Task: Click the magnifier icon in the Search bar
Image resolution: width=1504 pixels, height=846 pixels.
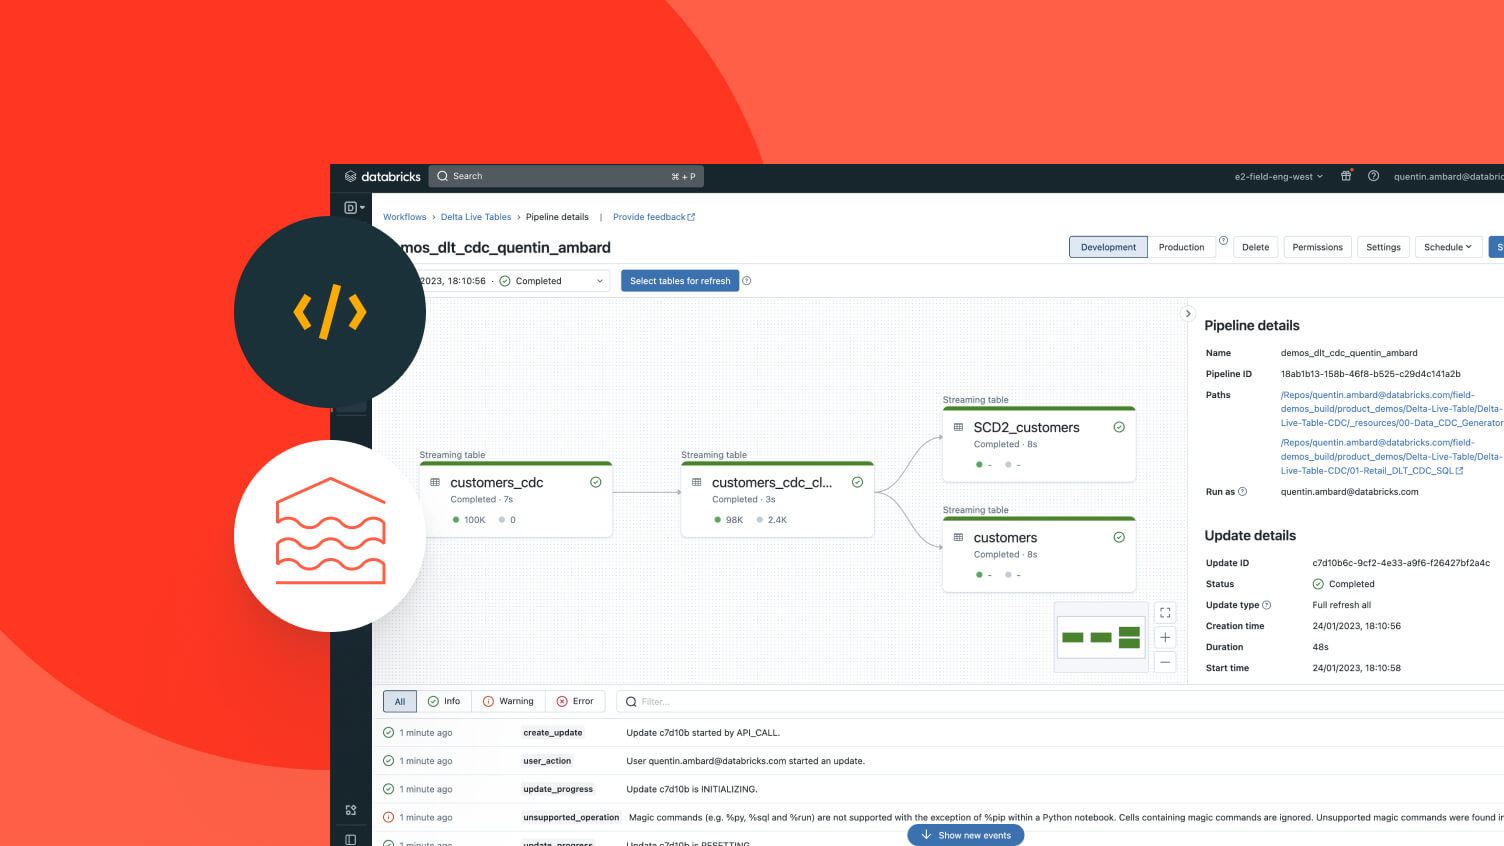Action: click(443, 176)
